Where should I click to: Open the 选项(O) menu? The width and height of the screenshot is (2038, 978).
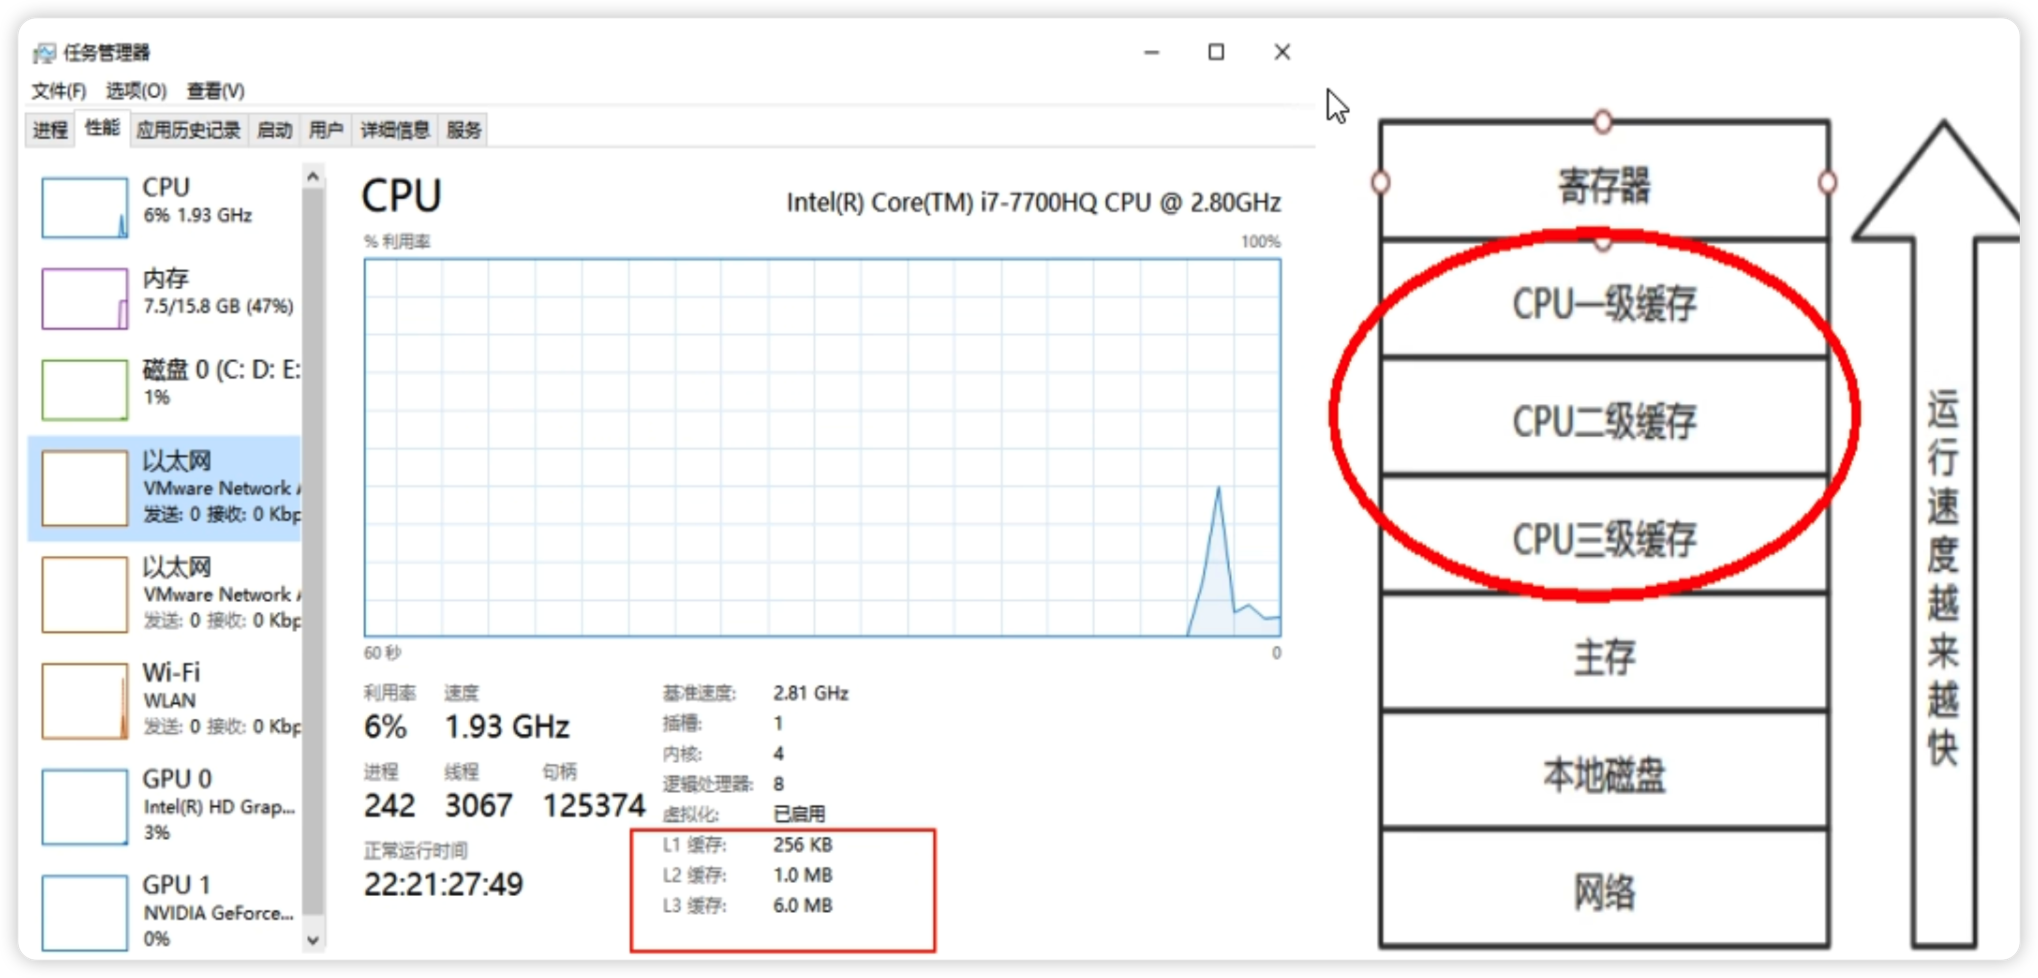136,91
